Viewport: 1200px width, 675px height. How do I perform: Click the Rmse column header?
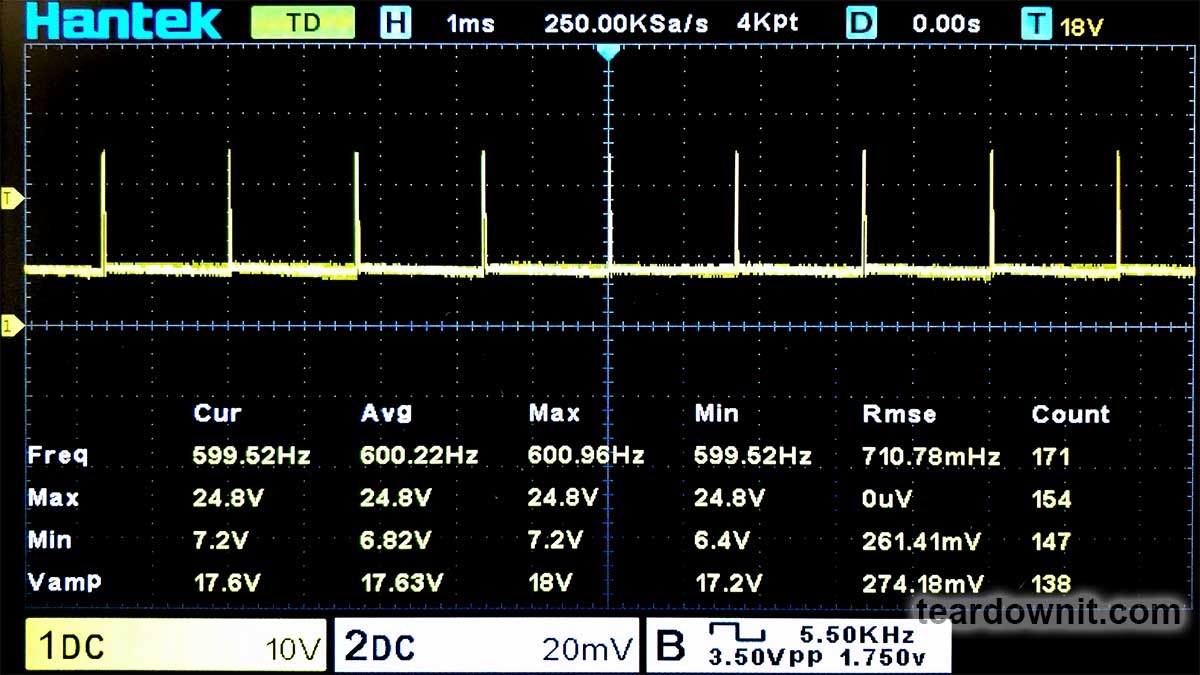point(899,414)
